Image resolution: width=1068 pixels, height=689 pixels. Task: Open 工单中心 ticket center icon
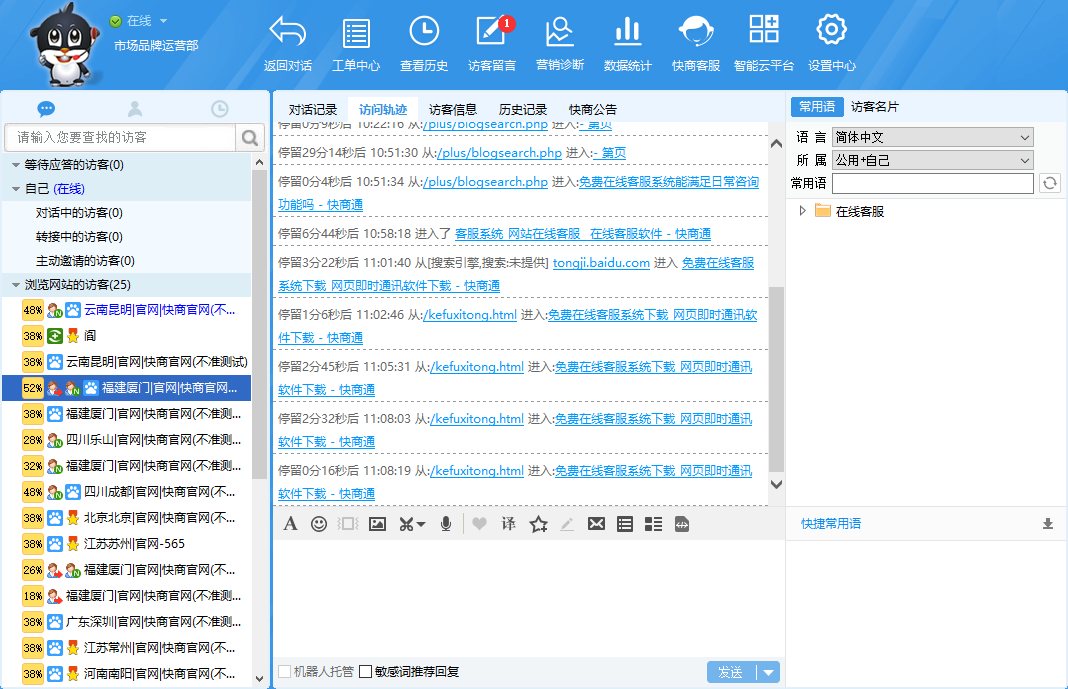(x=356, y=34)
